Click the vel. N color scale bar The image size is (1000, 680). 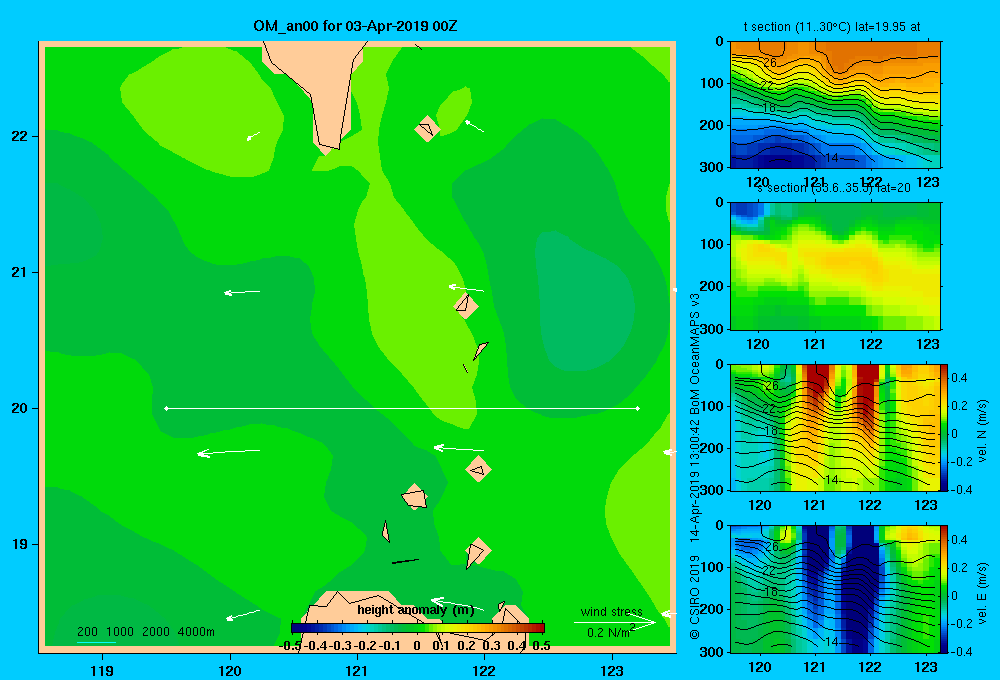[945, 427]
